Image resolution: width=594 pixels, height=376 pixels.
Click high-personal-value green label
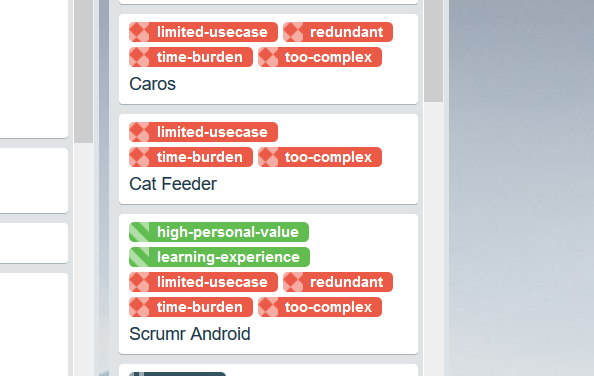click(x=219, y=232)
